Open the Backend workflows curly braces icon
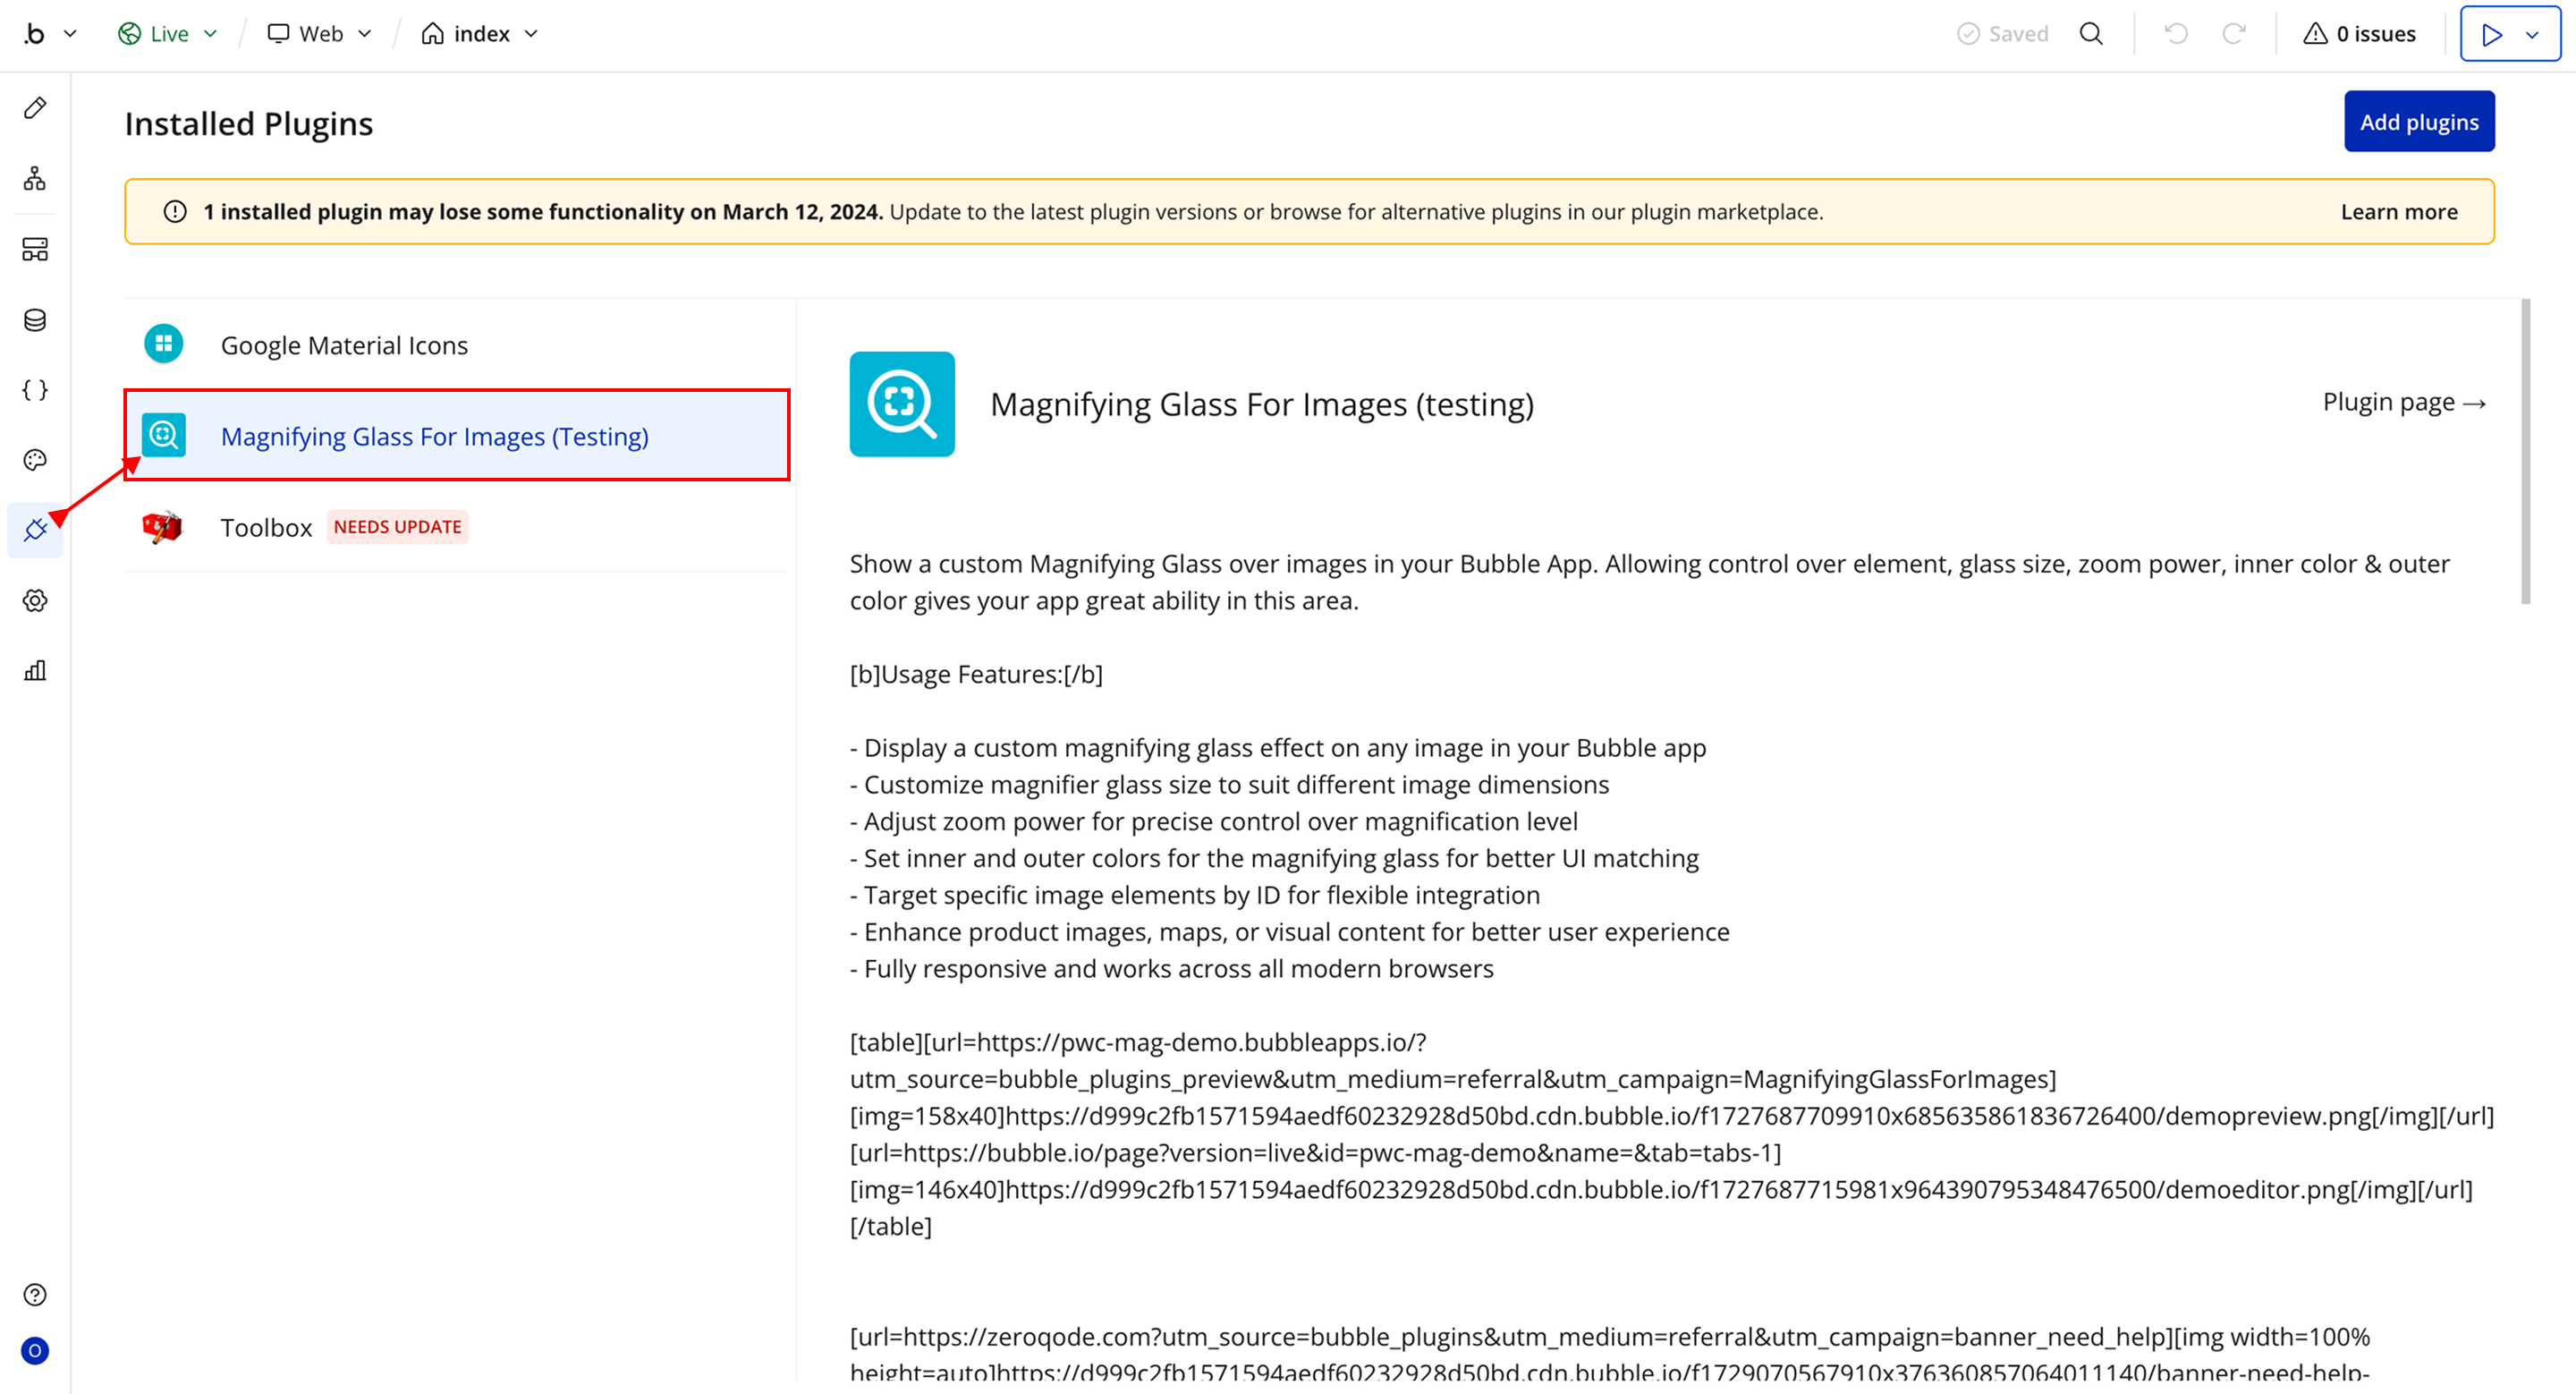Screen dimensions: 2576x1394 click(35, 390)
